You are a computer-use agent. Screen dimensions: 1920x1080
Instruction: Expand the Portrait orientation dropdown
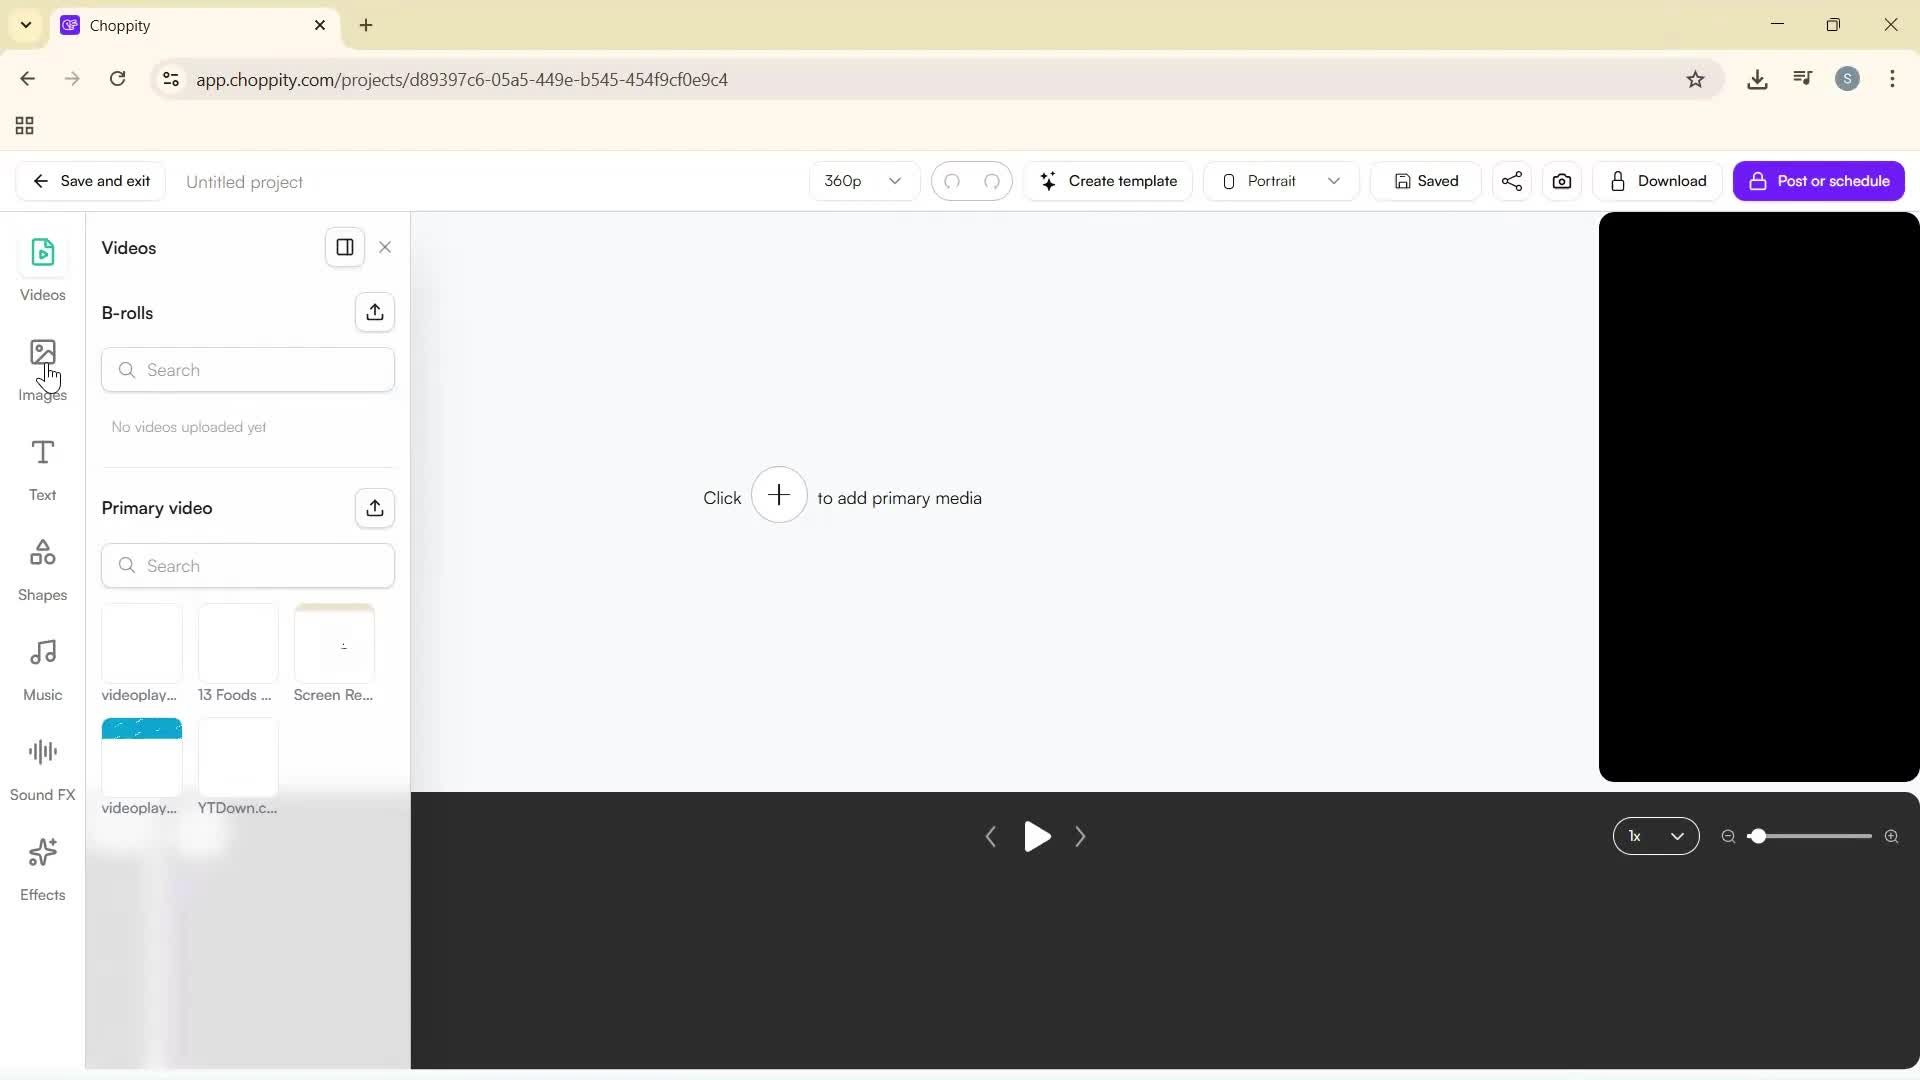[x=1281, y=181]
